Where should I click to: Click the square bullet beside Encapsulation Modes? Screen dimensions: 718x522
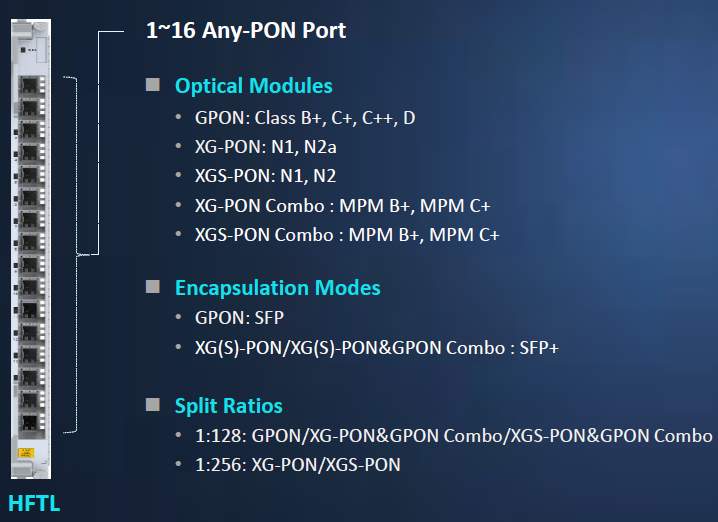coord(152,287)
